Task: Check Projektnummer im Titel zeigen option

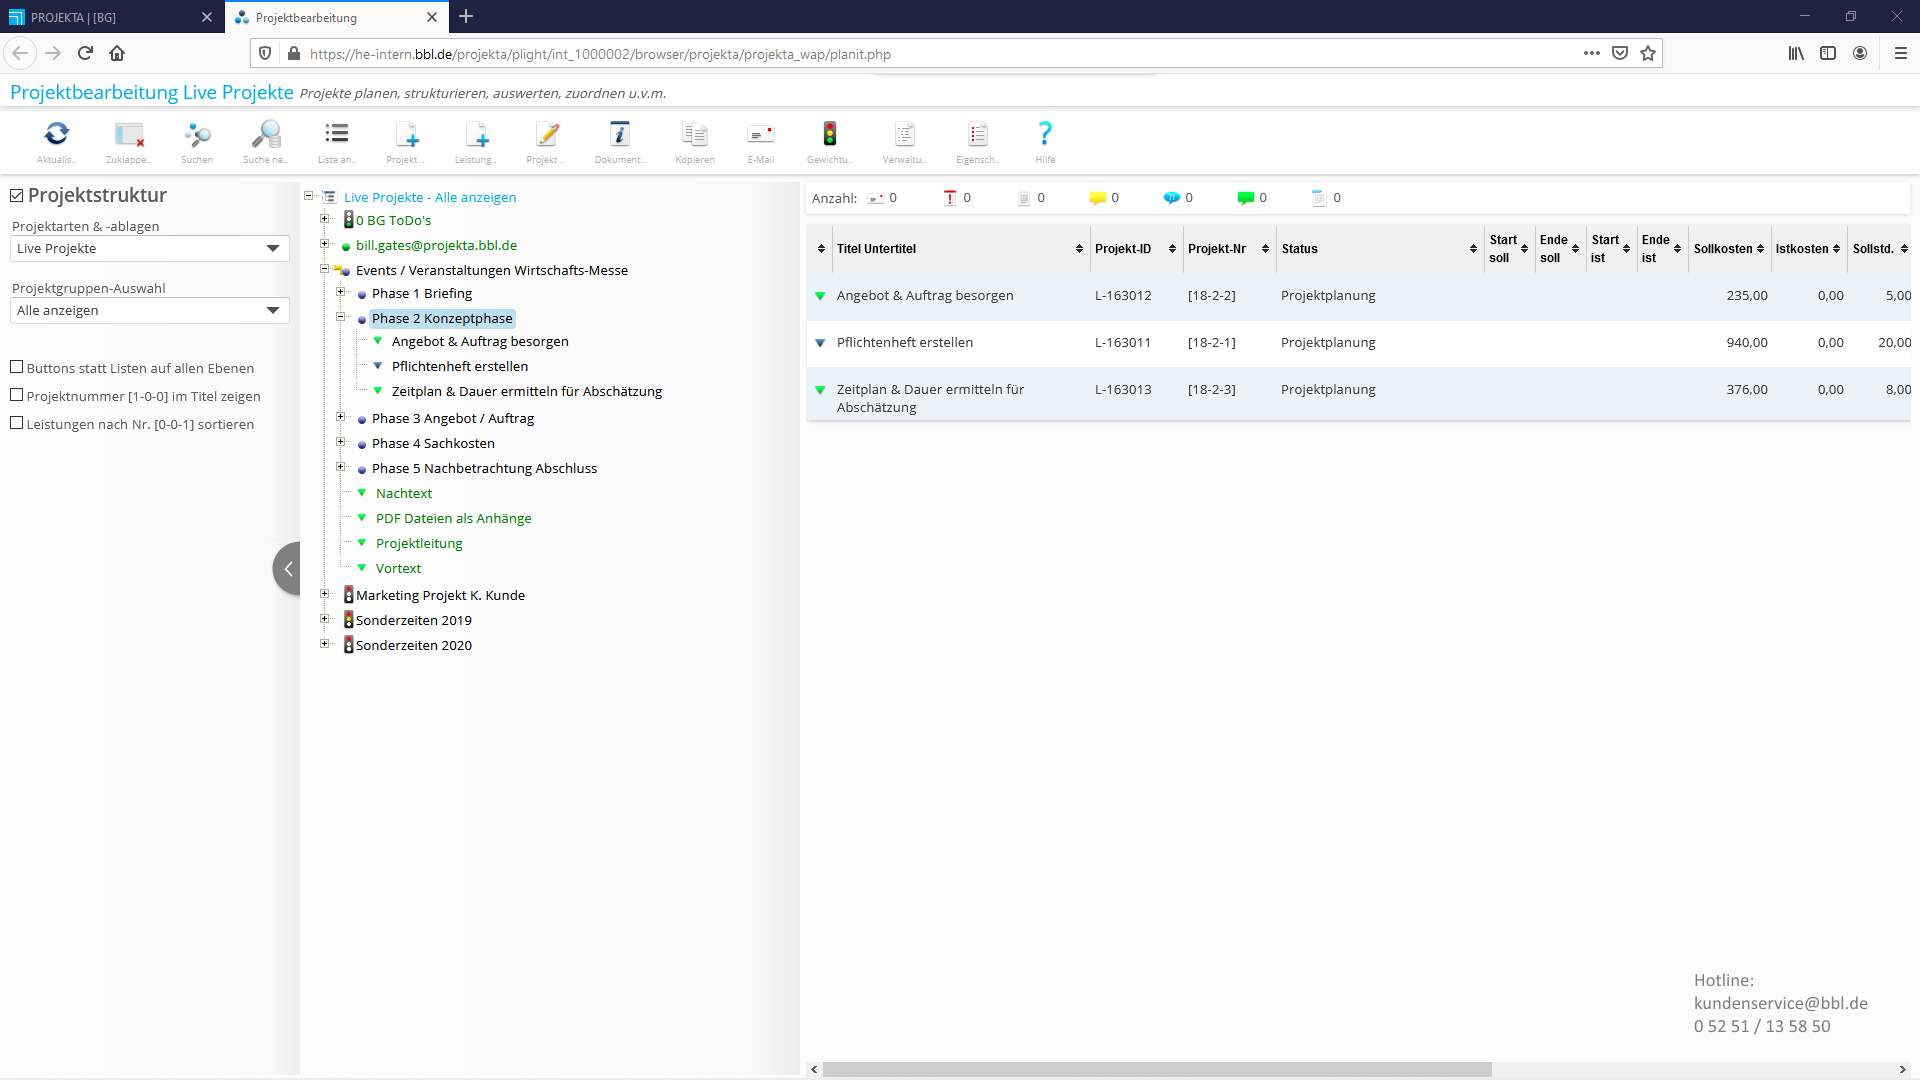Action: [17, 395]
